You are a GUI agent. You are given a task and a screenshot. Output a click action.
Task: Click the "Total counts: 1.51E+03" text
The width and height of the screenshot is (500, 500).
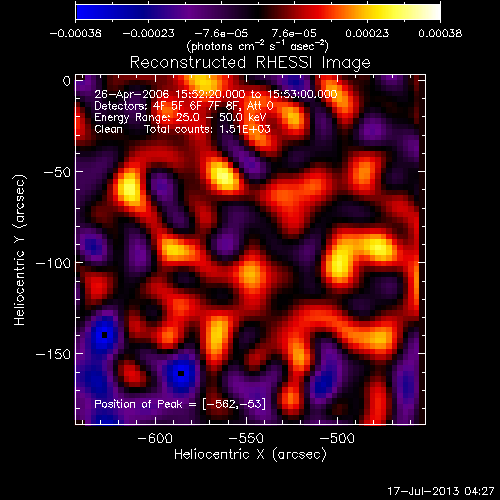click(x=207, y=129)
